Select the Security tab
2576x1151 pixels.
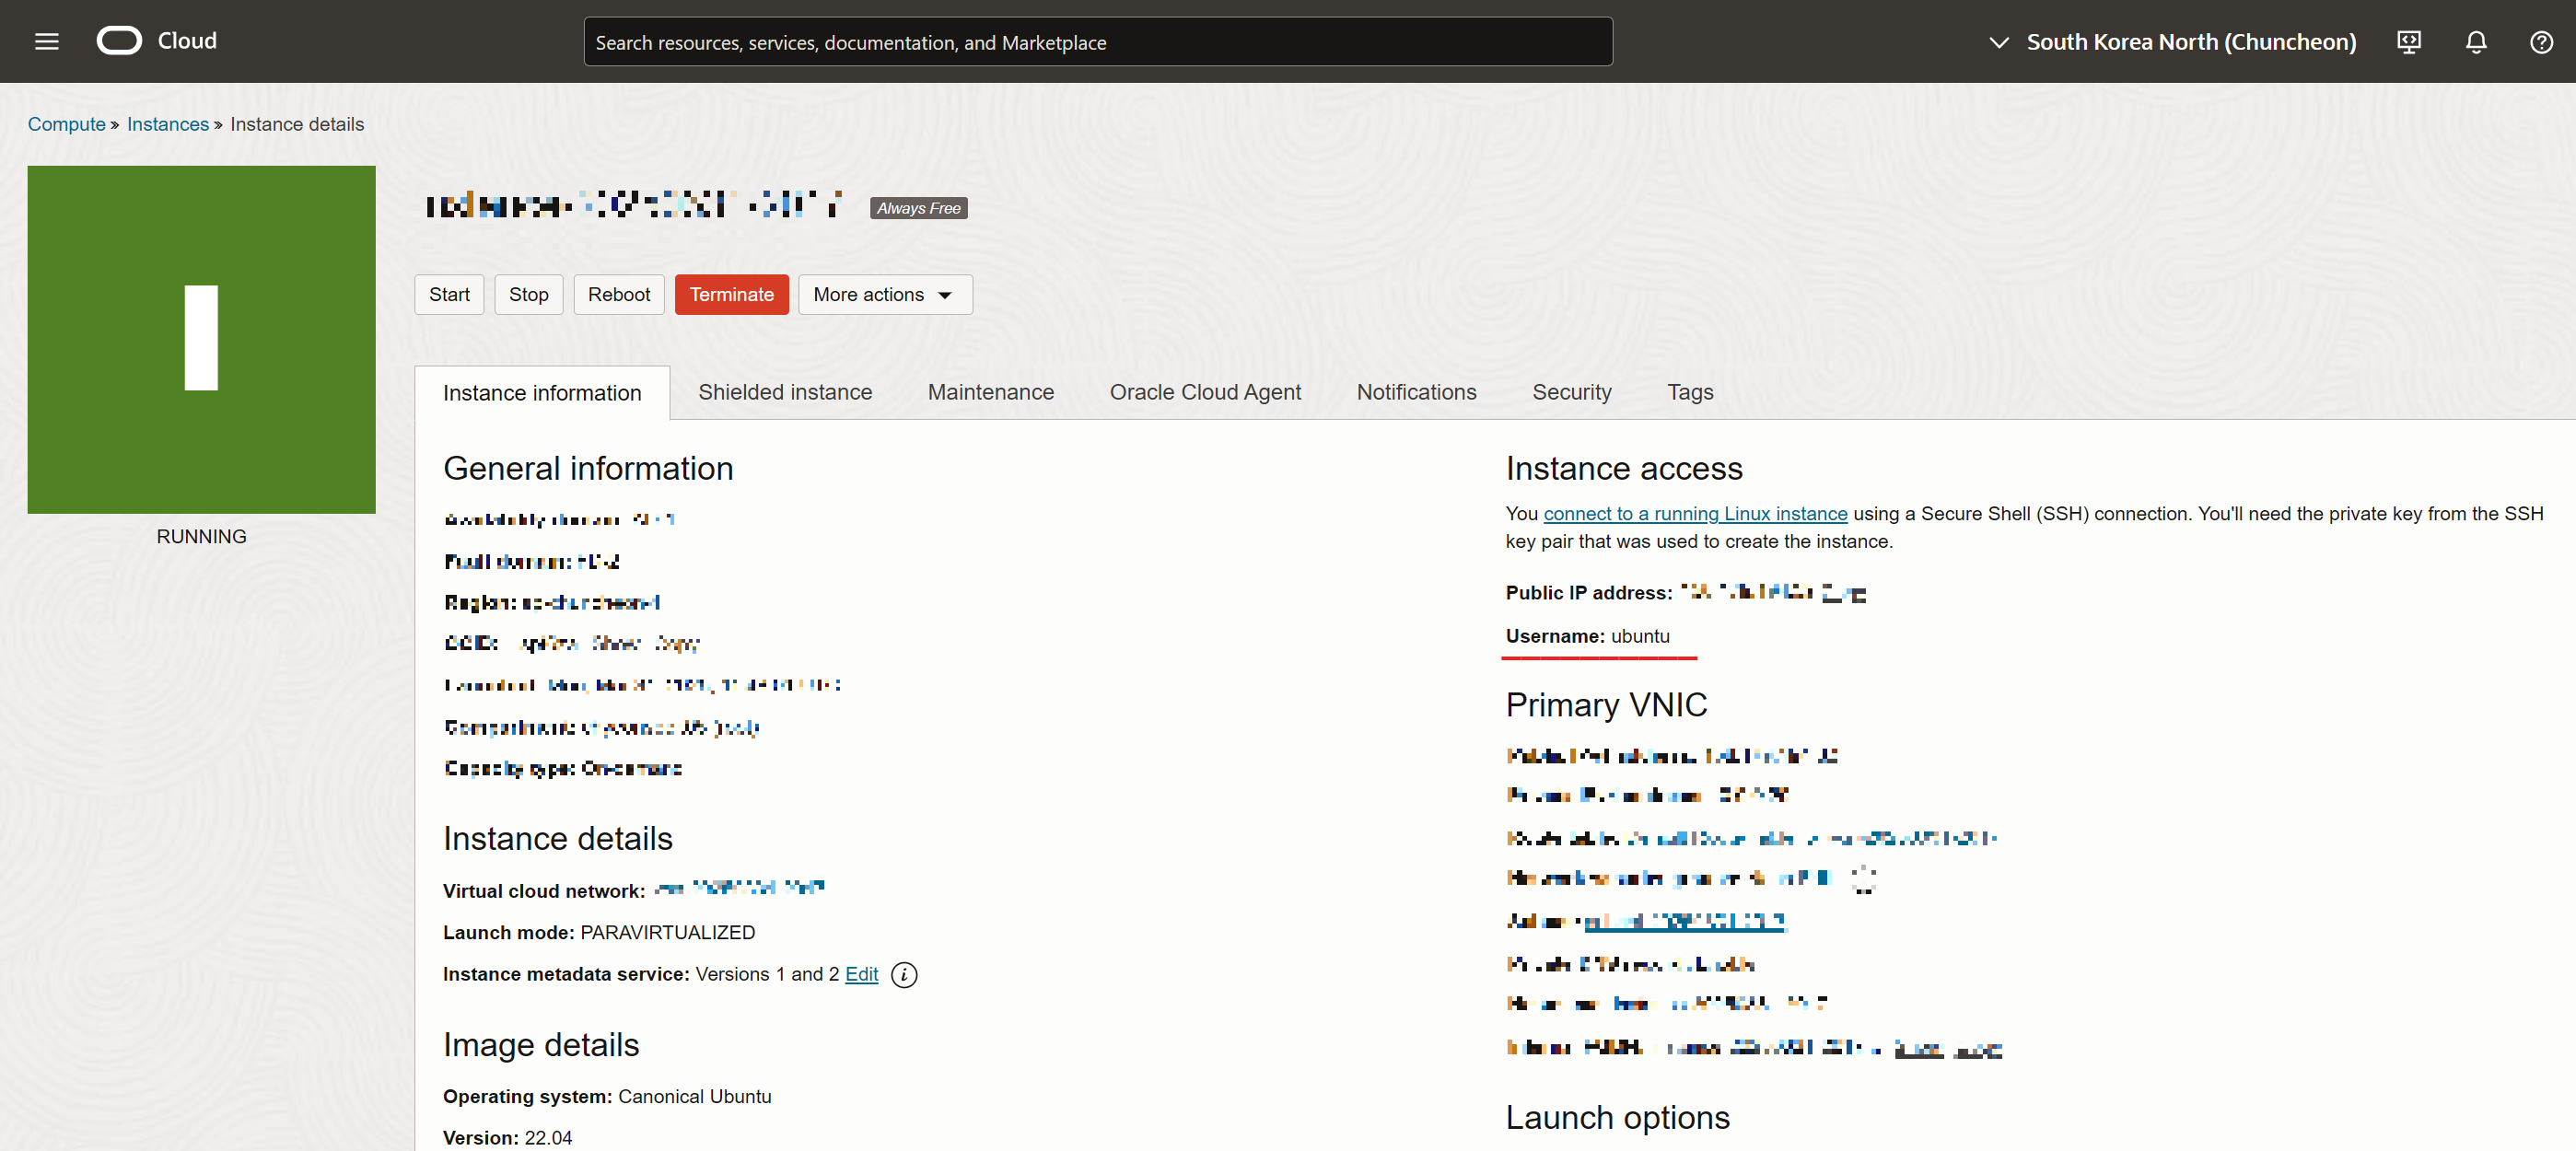1572,392
